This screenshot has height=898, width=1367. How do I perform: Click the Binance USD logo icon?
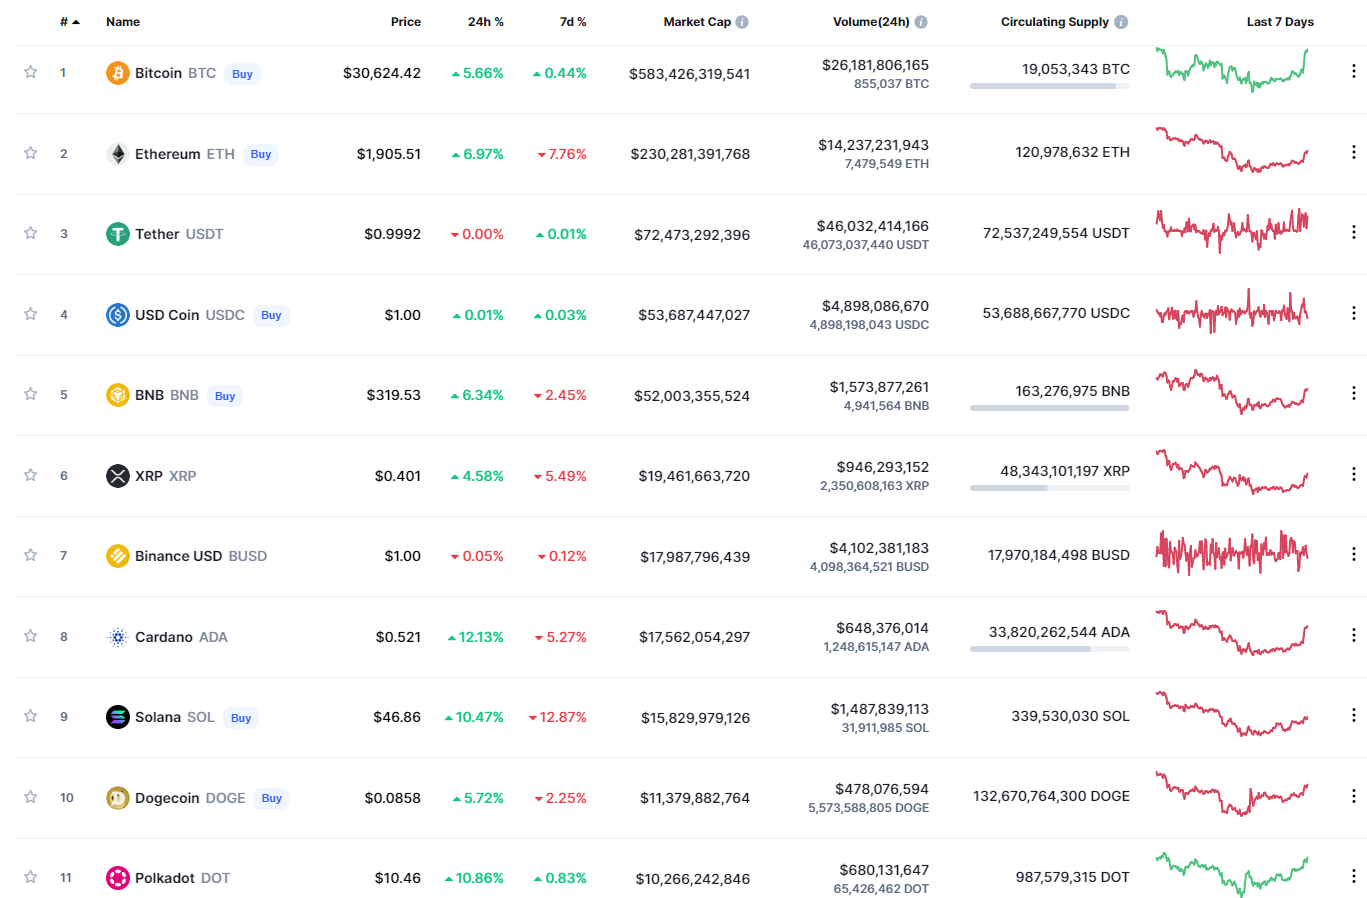click(118, 556)
